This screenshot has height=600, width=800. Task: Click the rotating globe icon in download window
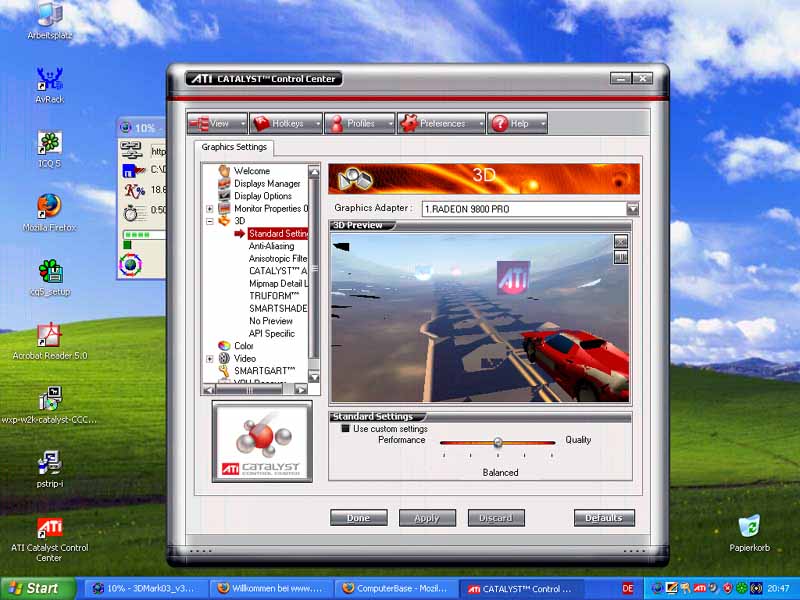131,265
